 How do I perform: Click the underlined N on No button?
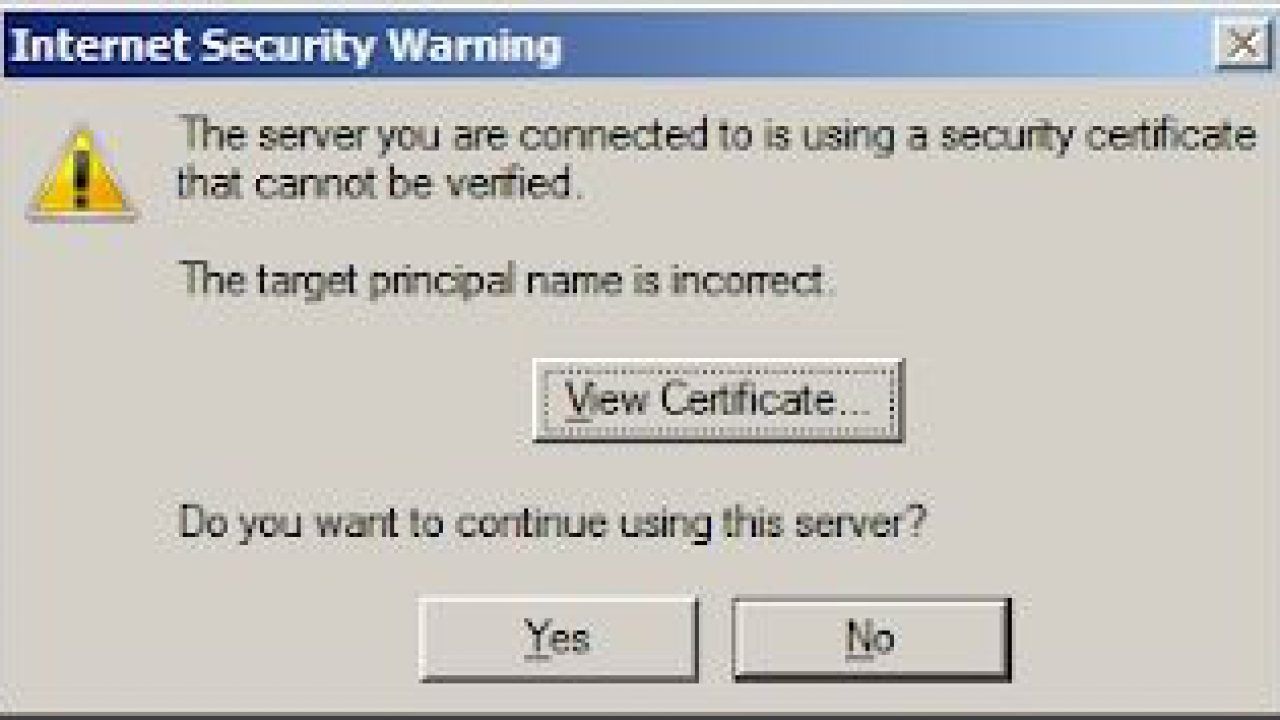click(x=859, y=637)
